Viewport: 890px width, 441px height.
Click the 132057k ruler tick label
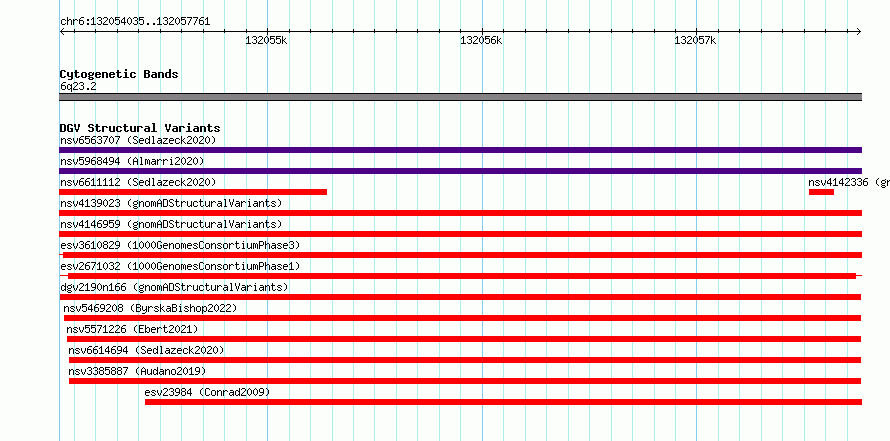(x=695, y=40)
